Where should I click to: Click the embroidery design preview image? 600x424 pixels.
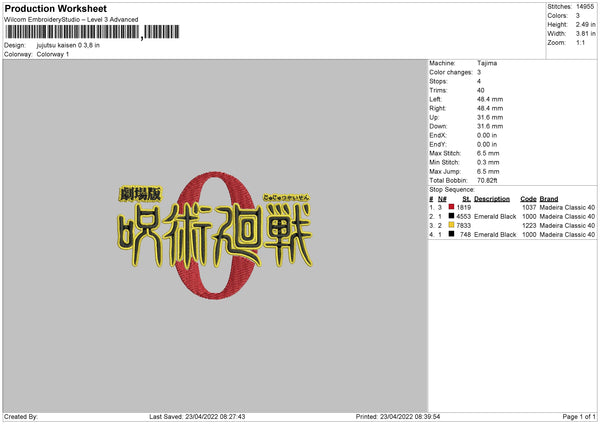tap(215, 235)
